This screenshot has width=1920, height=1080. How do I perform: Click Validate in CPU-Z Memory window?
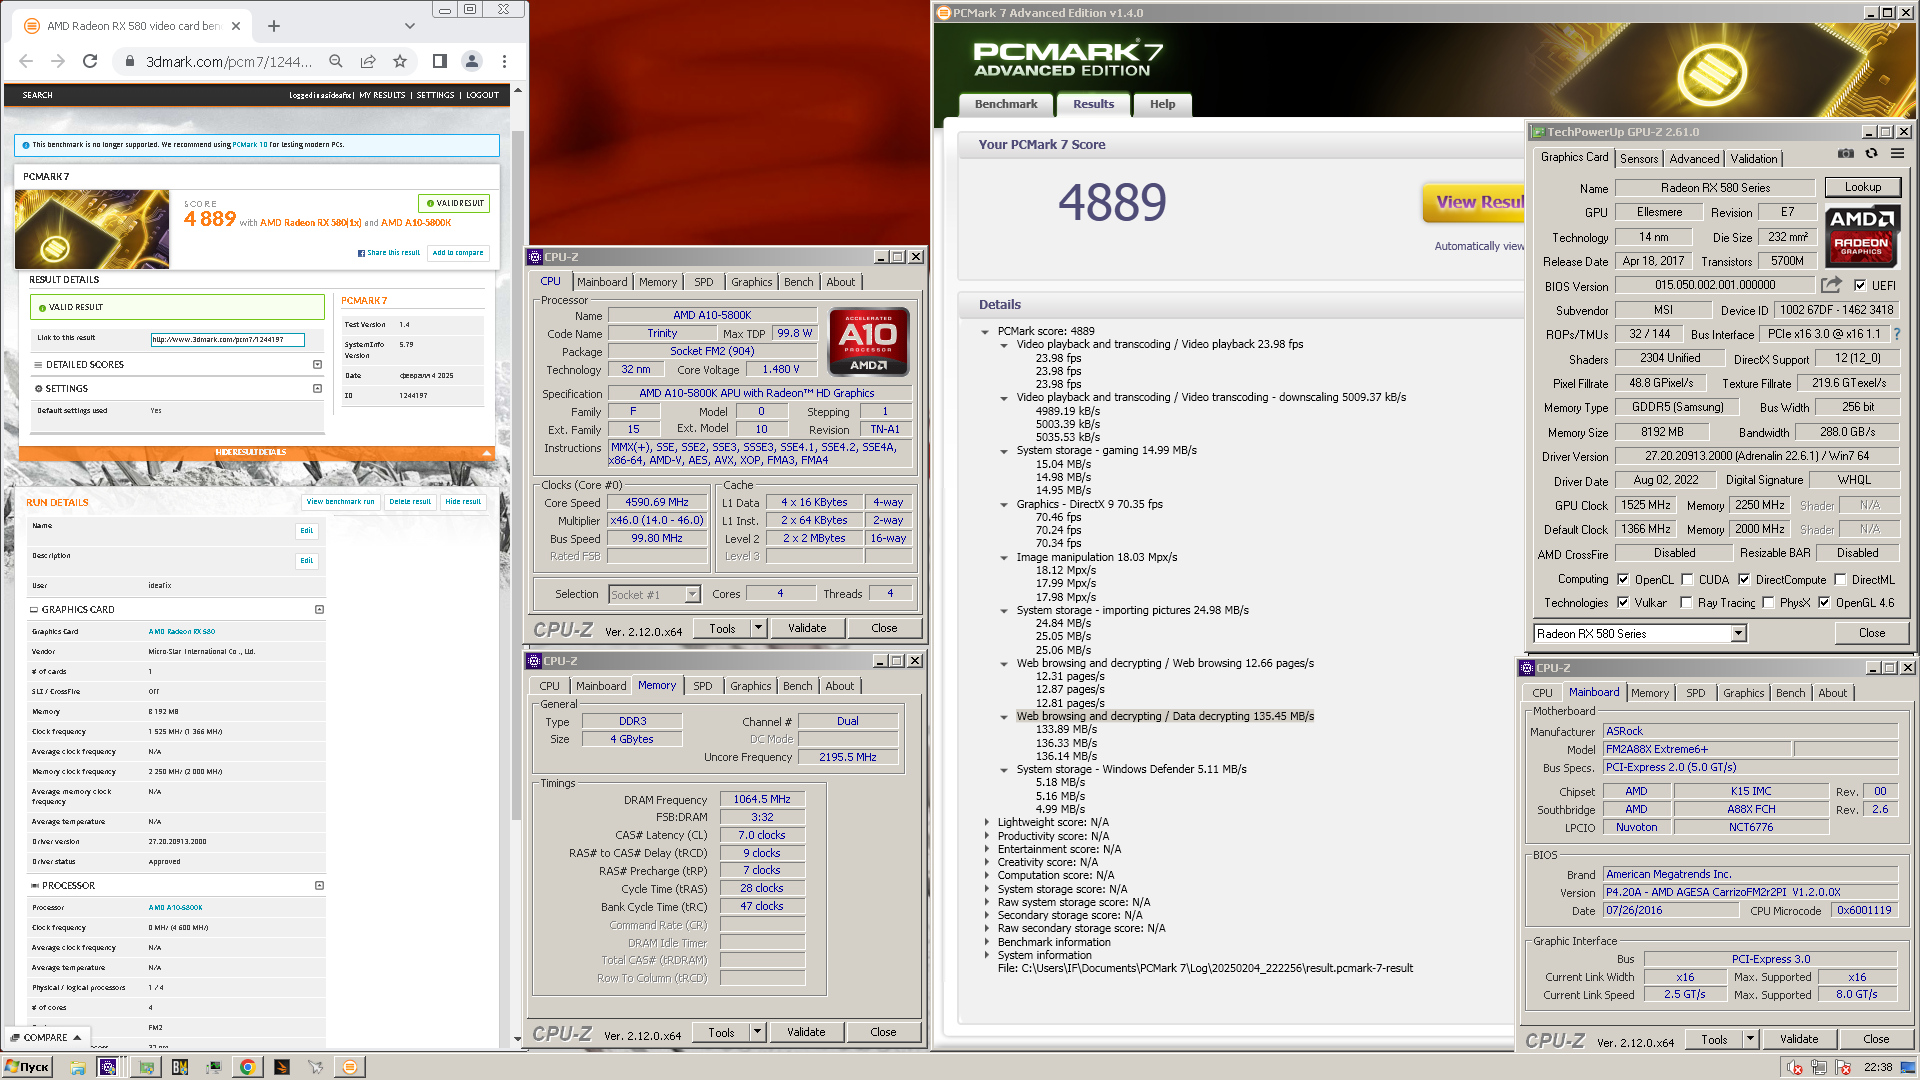pos(806,1032)
